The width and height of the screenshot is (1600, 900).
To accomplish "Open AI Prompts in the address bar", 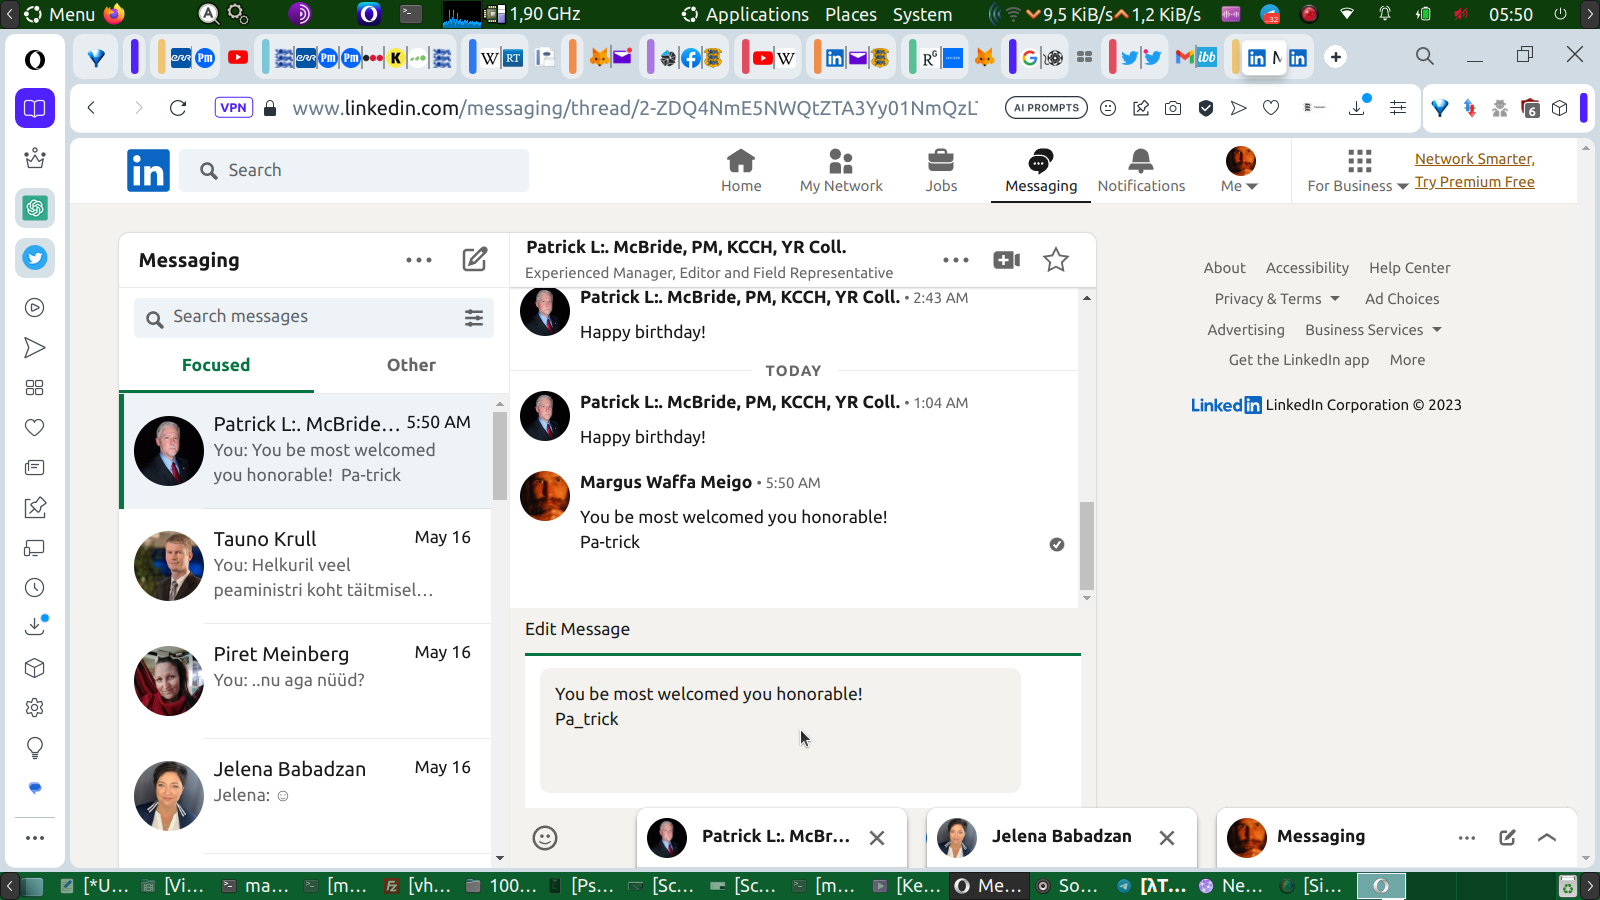I will (x=1046, y=108).
